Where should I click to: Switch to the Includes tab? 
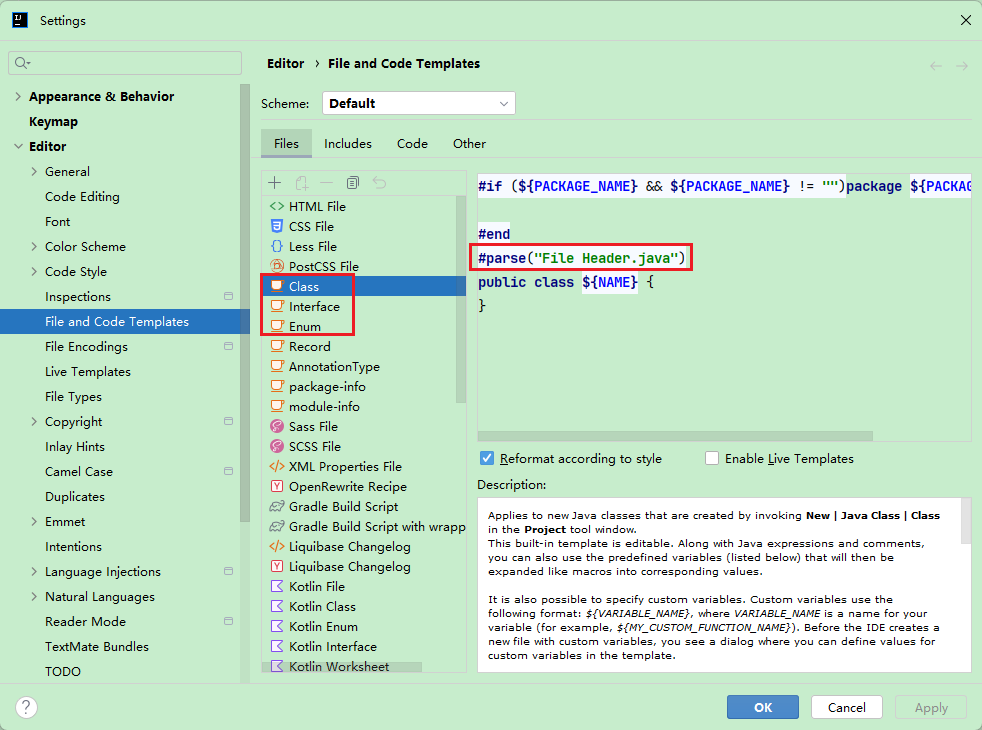click(347, 143)
